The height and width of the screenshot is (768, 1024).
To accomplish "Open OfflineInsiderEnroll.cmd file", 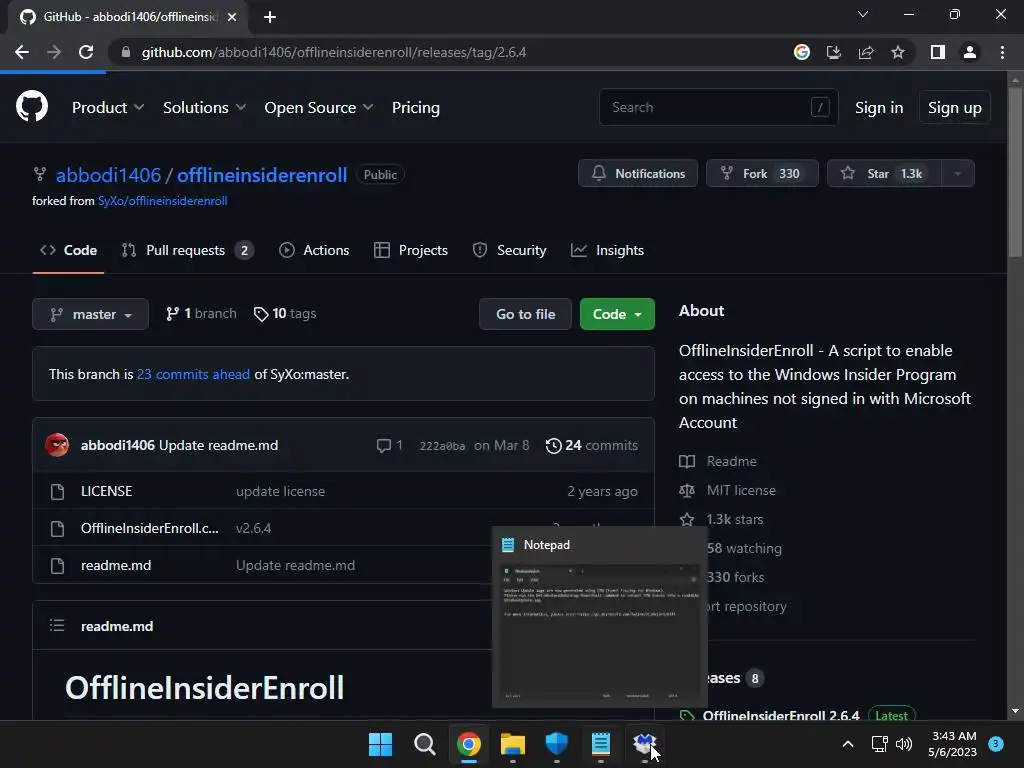I will pos(150,528).
